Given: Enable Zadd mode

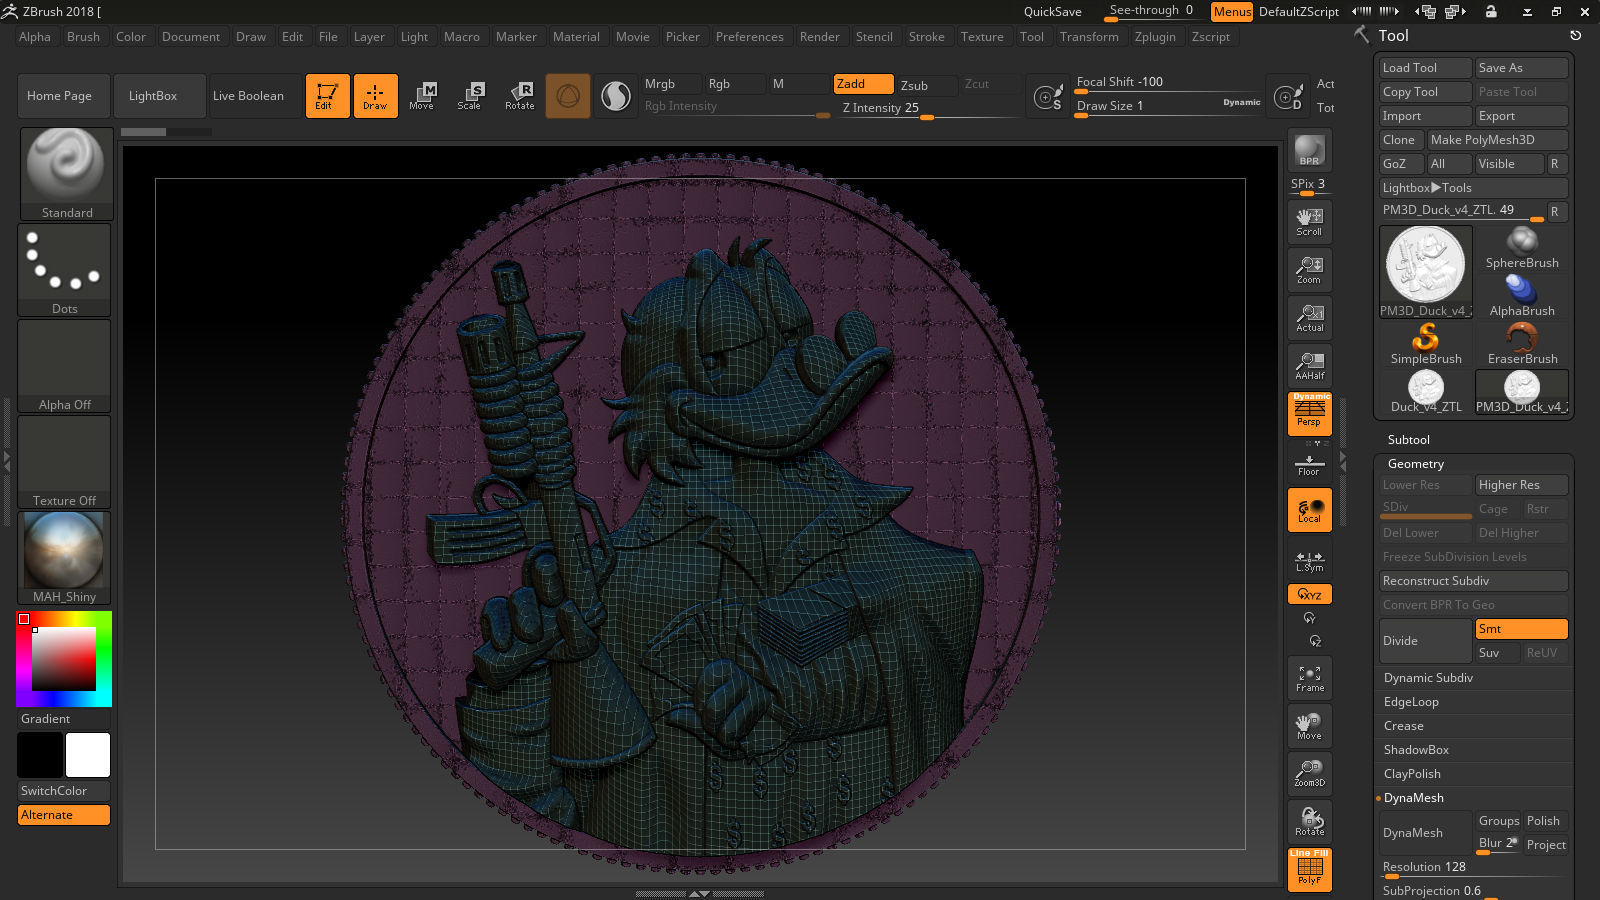Looking at the screenshot, I should click(864, 84).
